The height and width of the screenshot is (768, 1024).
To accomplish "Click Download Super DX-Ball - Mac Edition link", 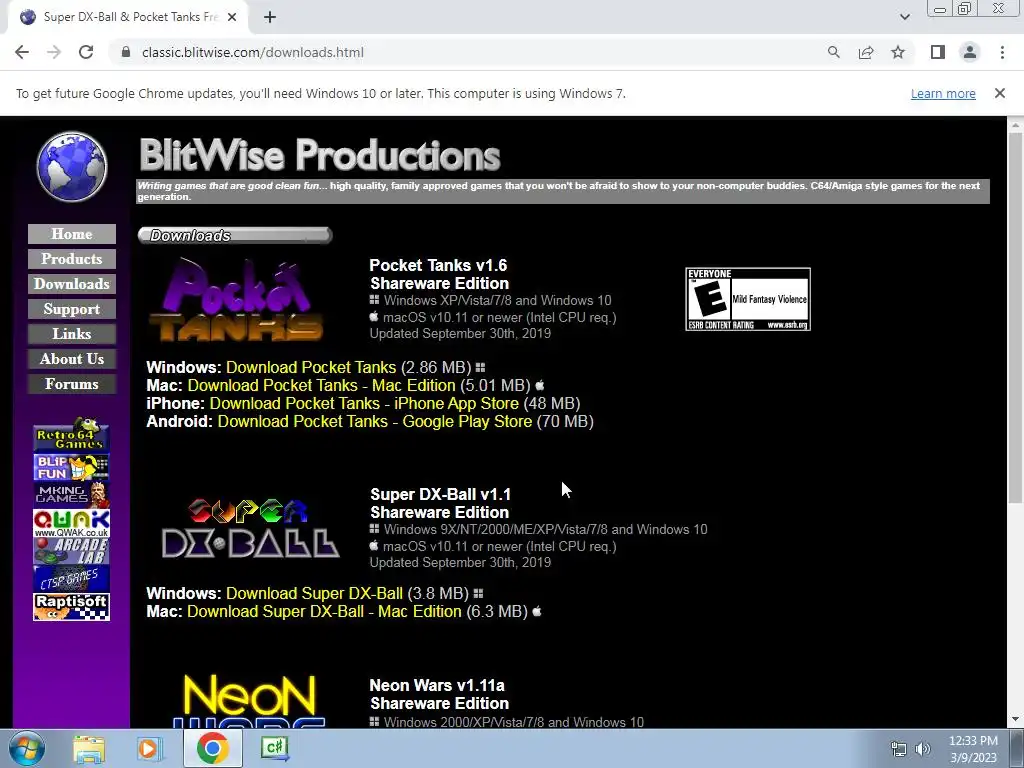I will tap(324, 612).
